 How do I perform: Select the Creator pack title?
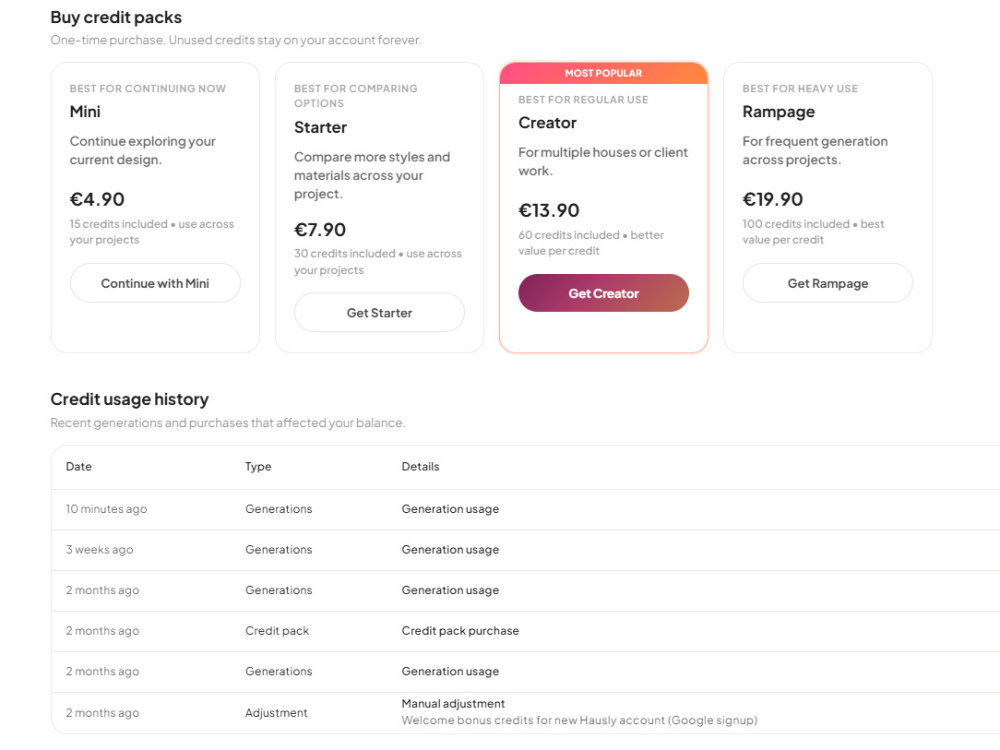tap(547, 122)
